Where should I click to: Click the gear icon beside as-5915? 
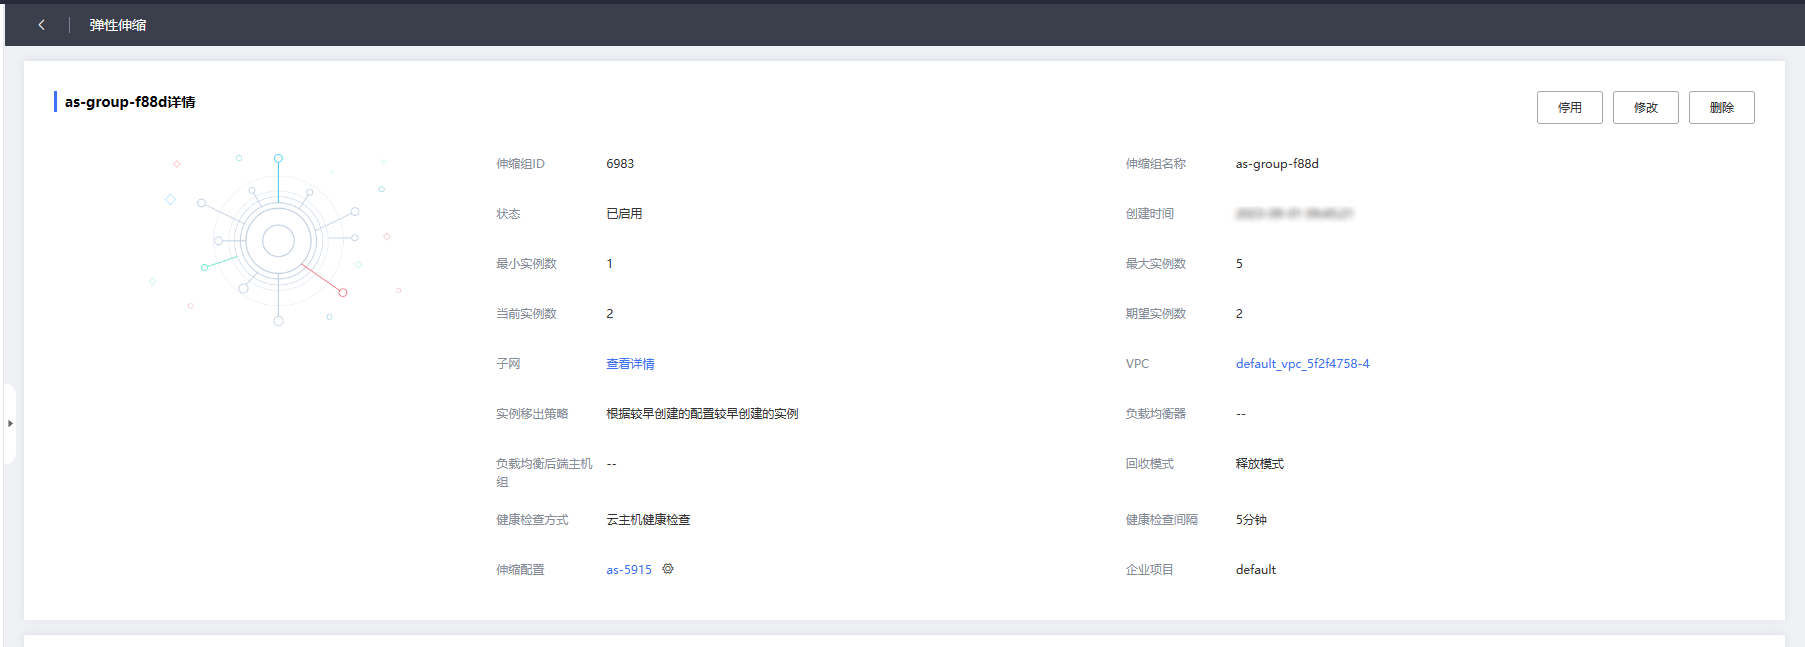668,569
